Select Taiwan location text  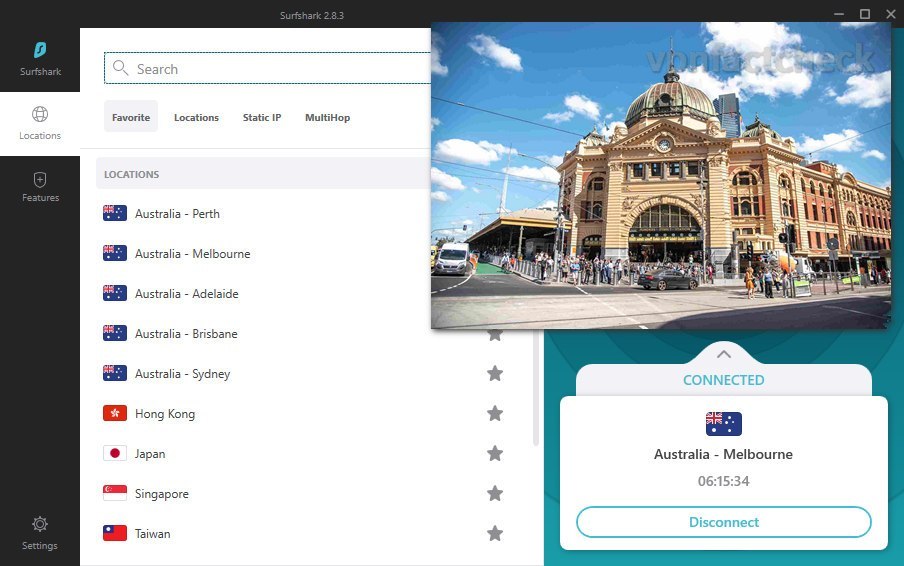click(153, 534)
